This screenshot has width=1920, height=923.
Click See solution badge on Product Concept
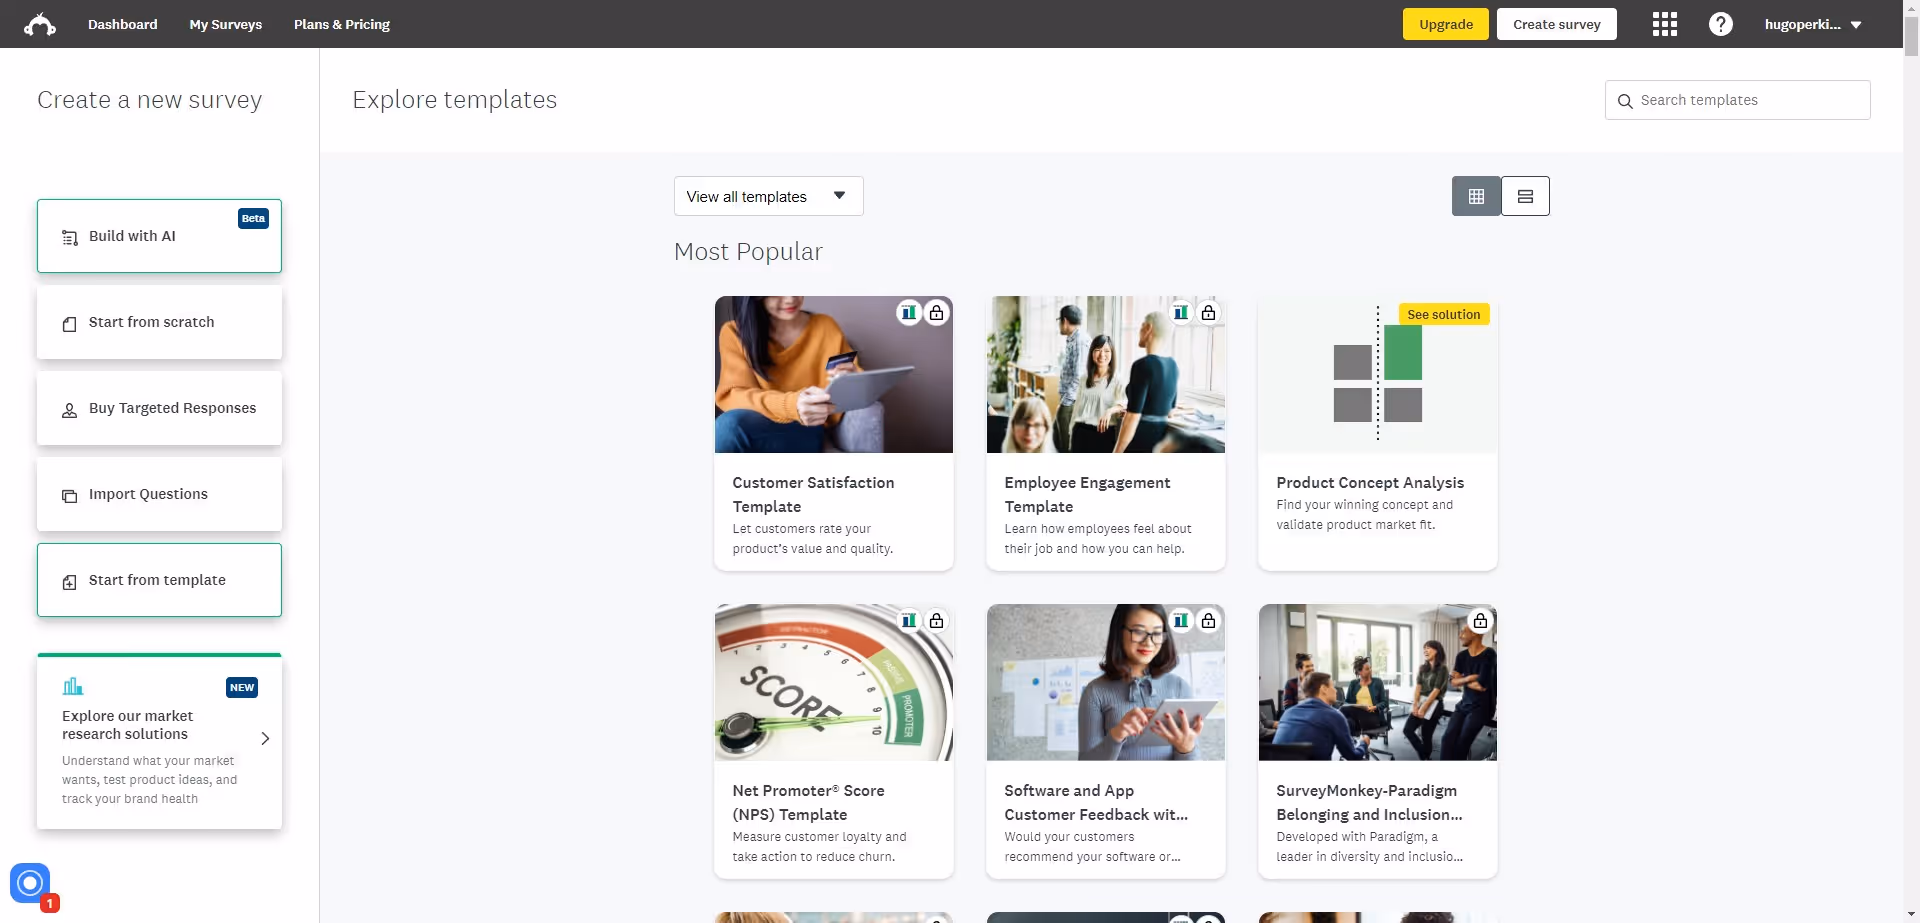tap(1444, 314)
